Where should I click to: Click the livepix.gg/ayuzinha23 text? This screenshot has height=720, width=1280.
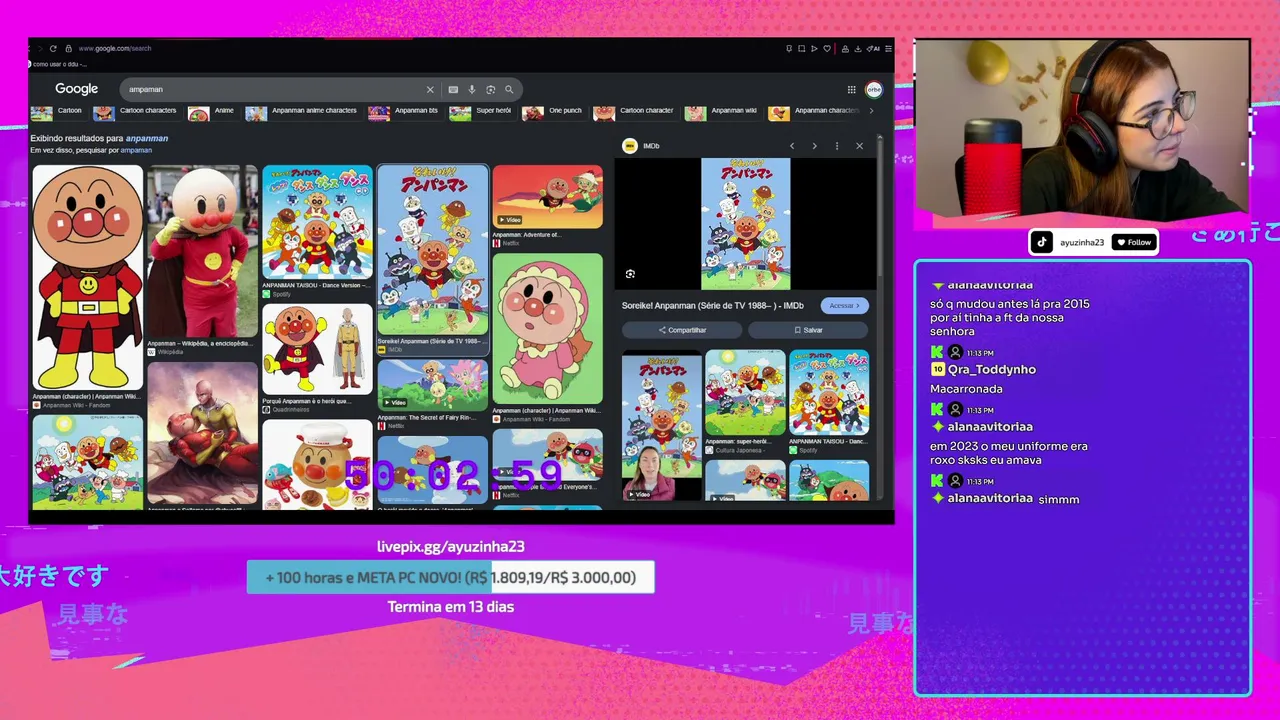click(x=450, y=547)
